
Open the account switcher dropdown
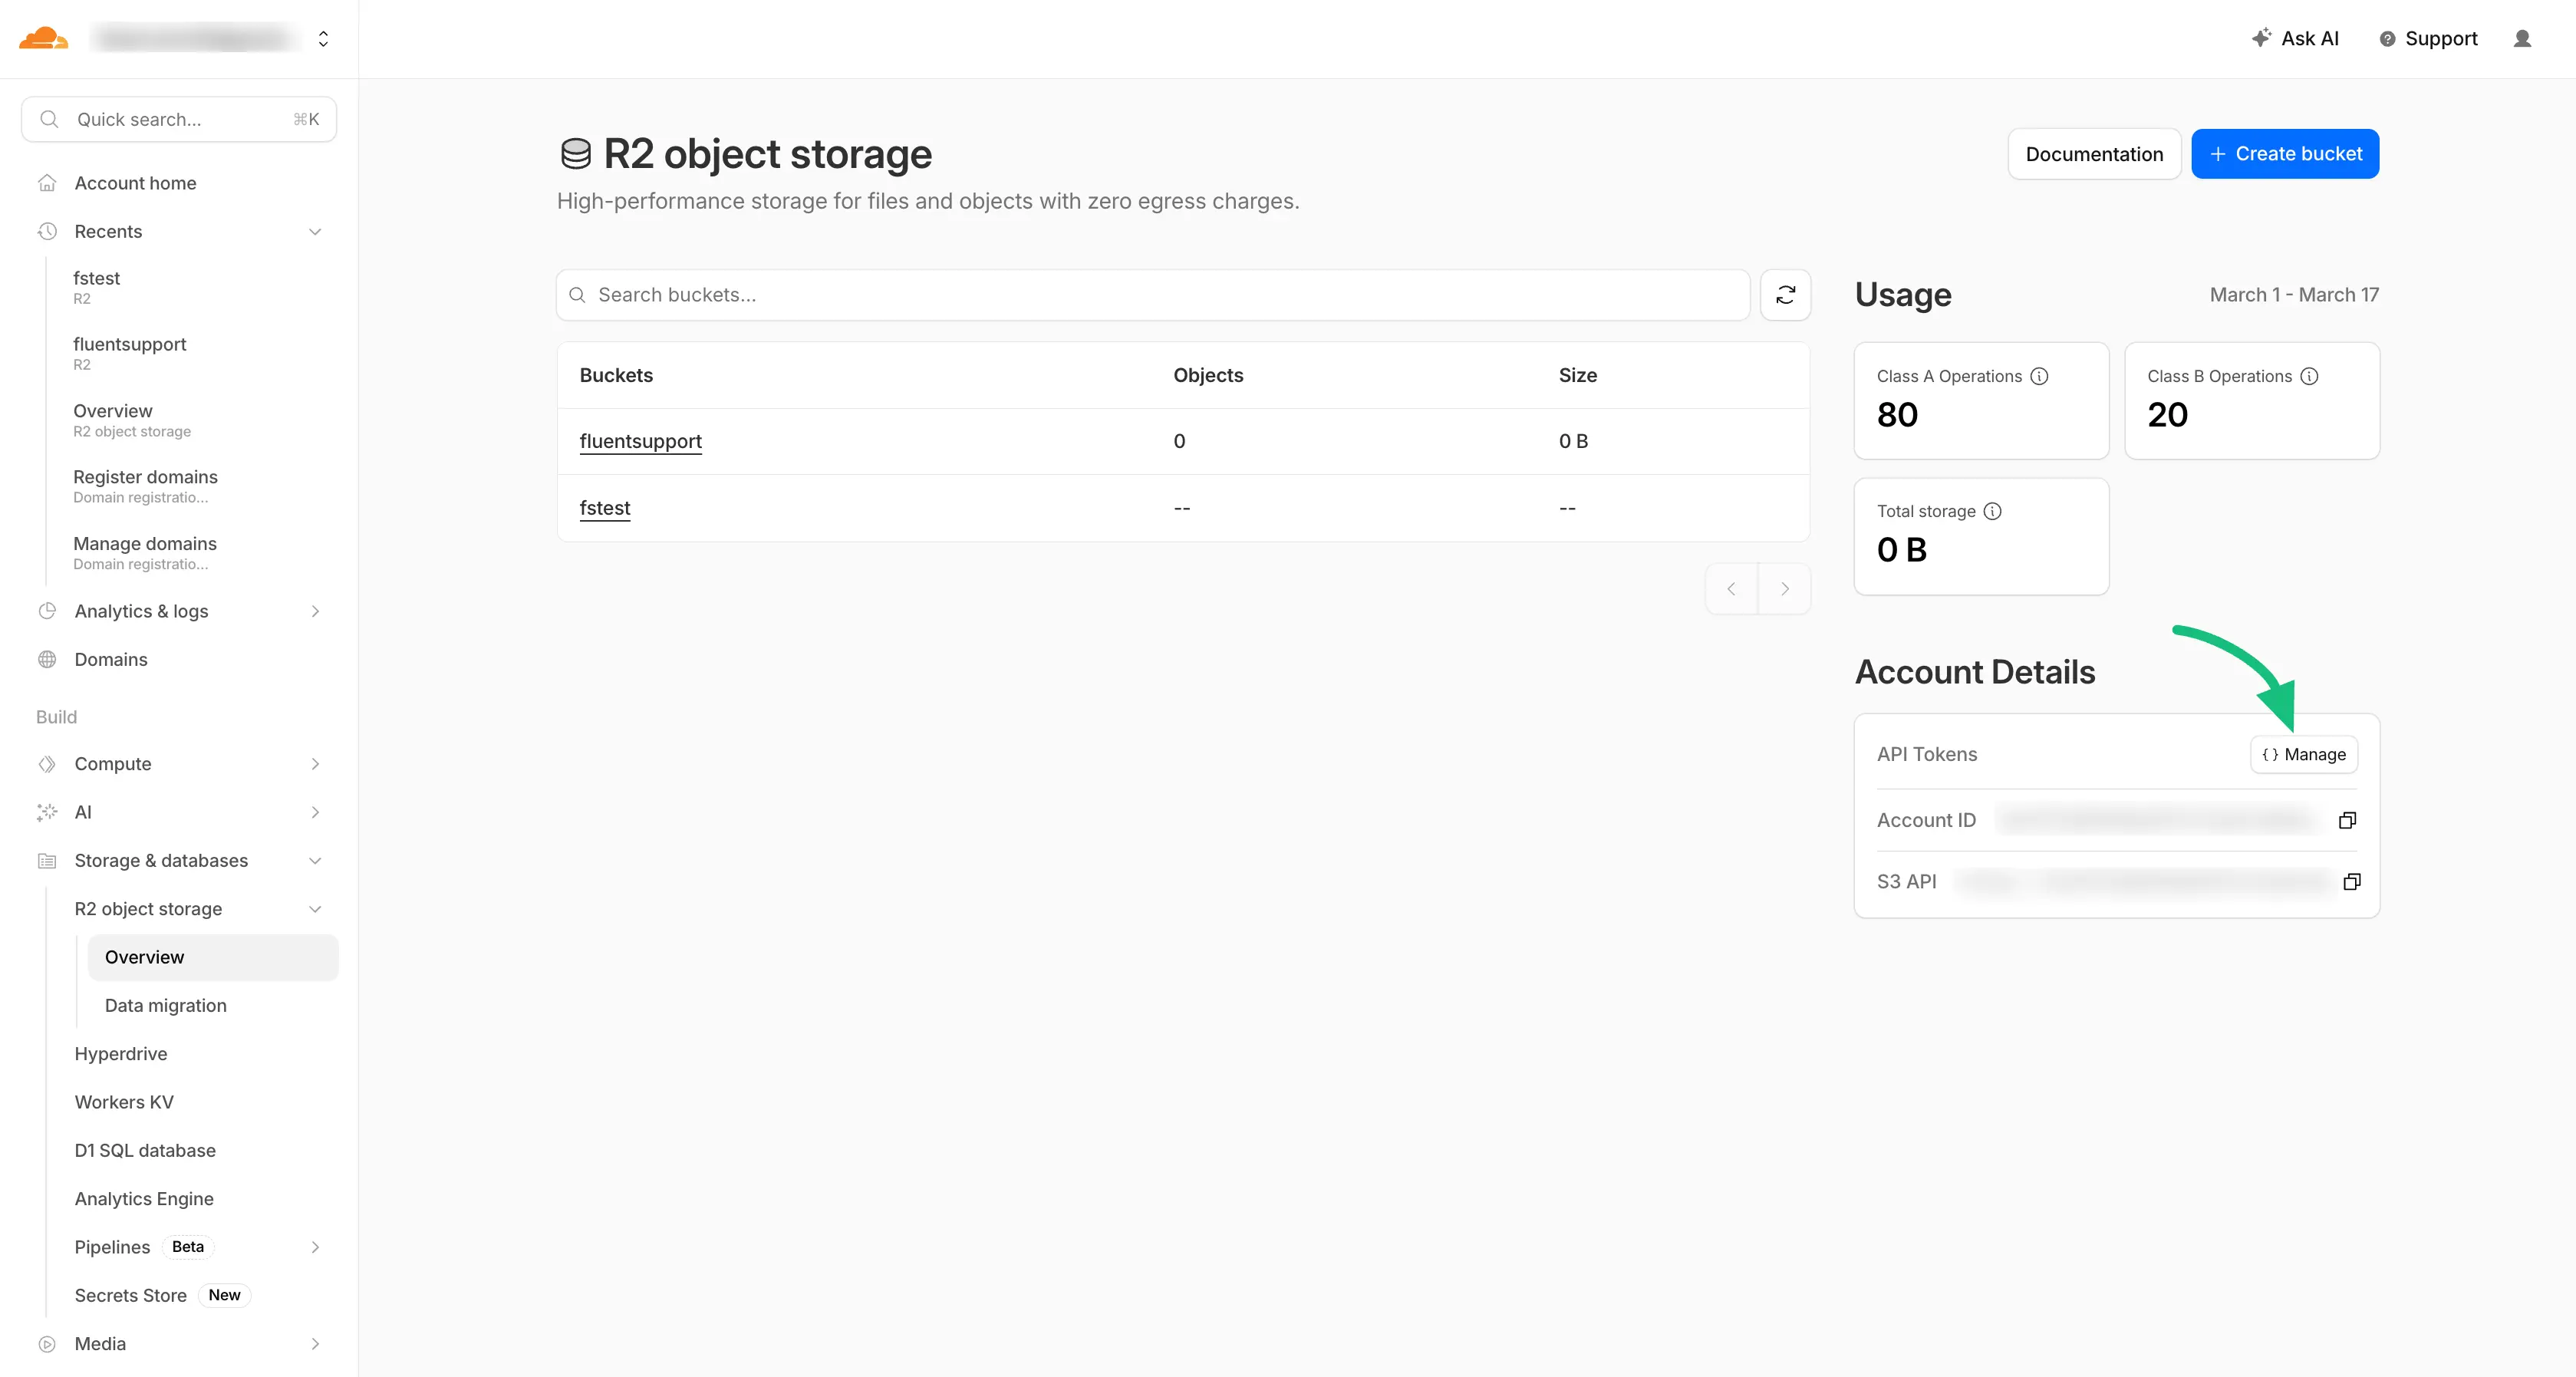pos(323,38)
